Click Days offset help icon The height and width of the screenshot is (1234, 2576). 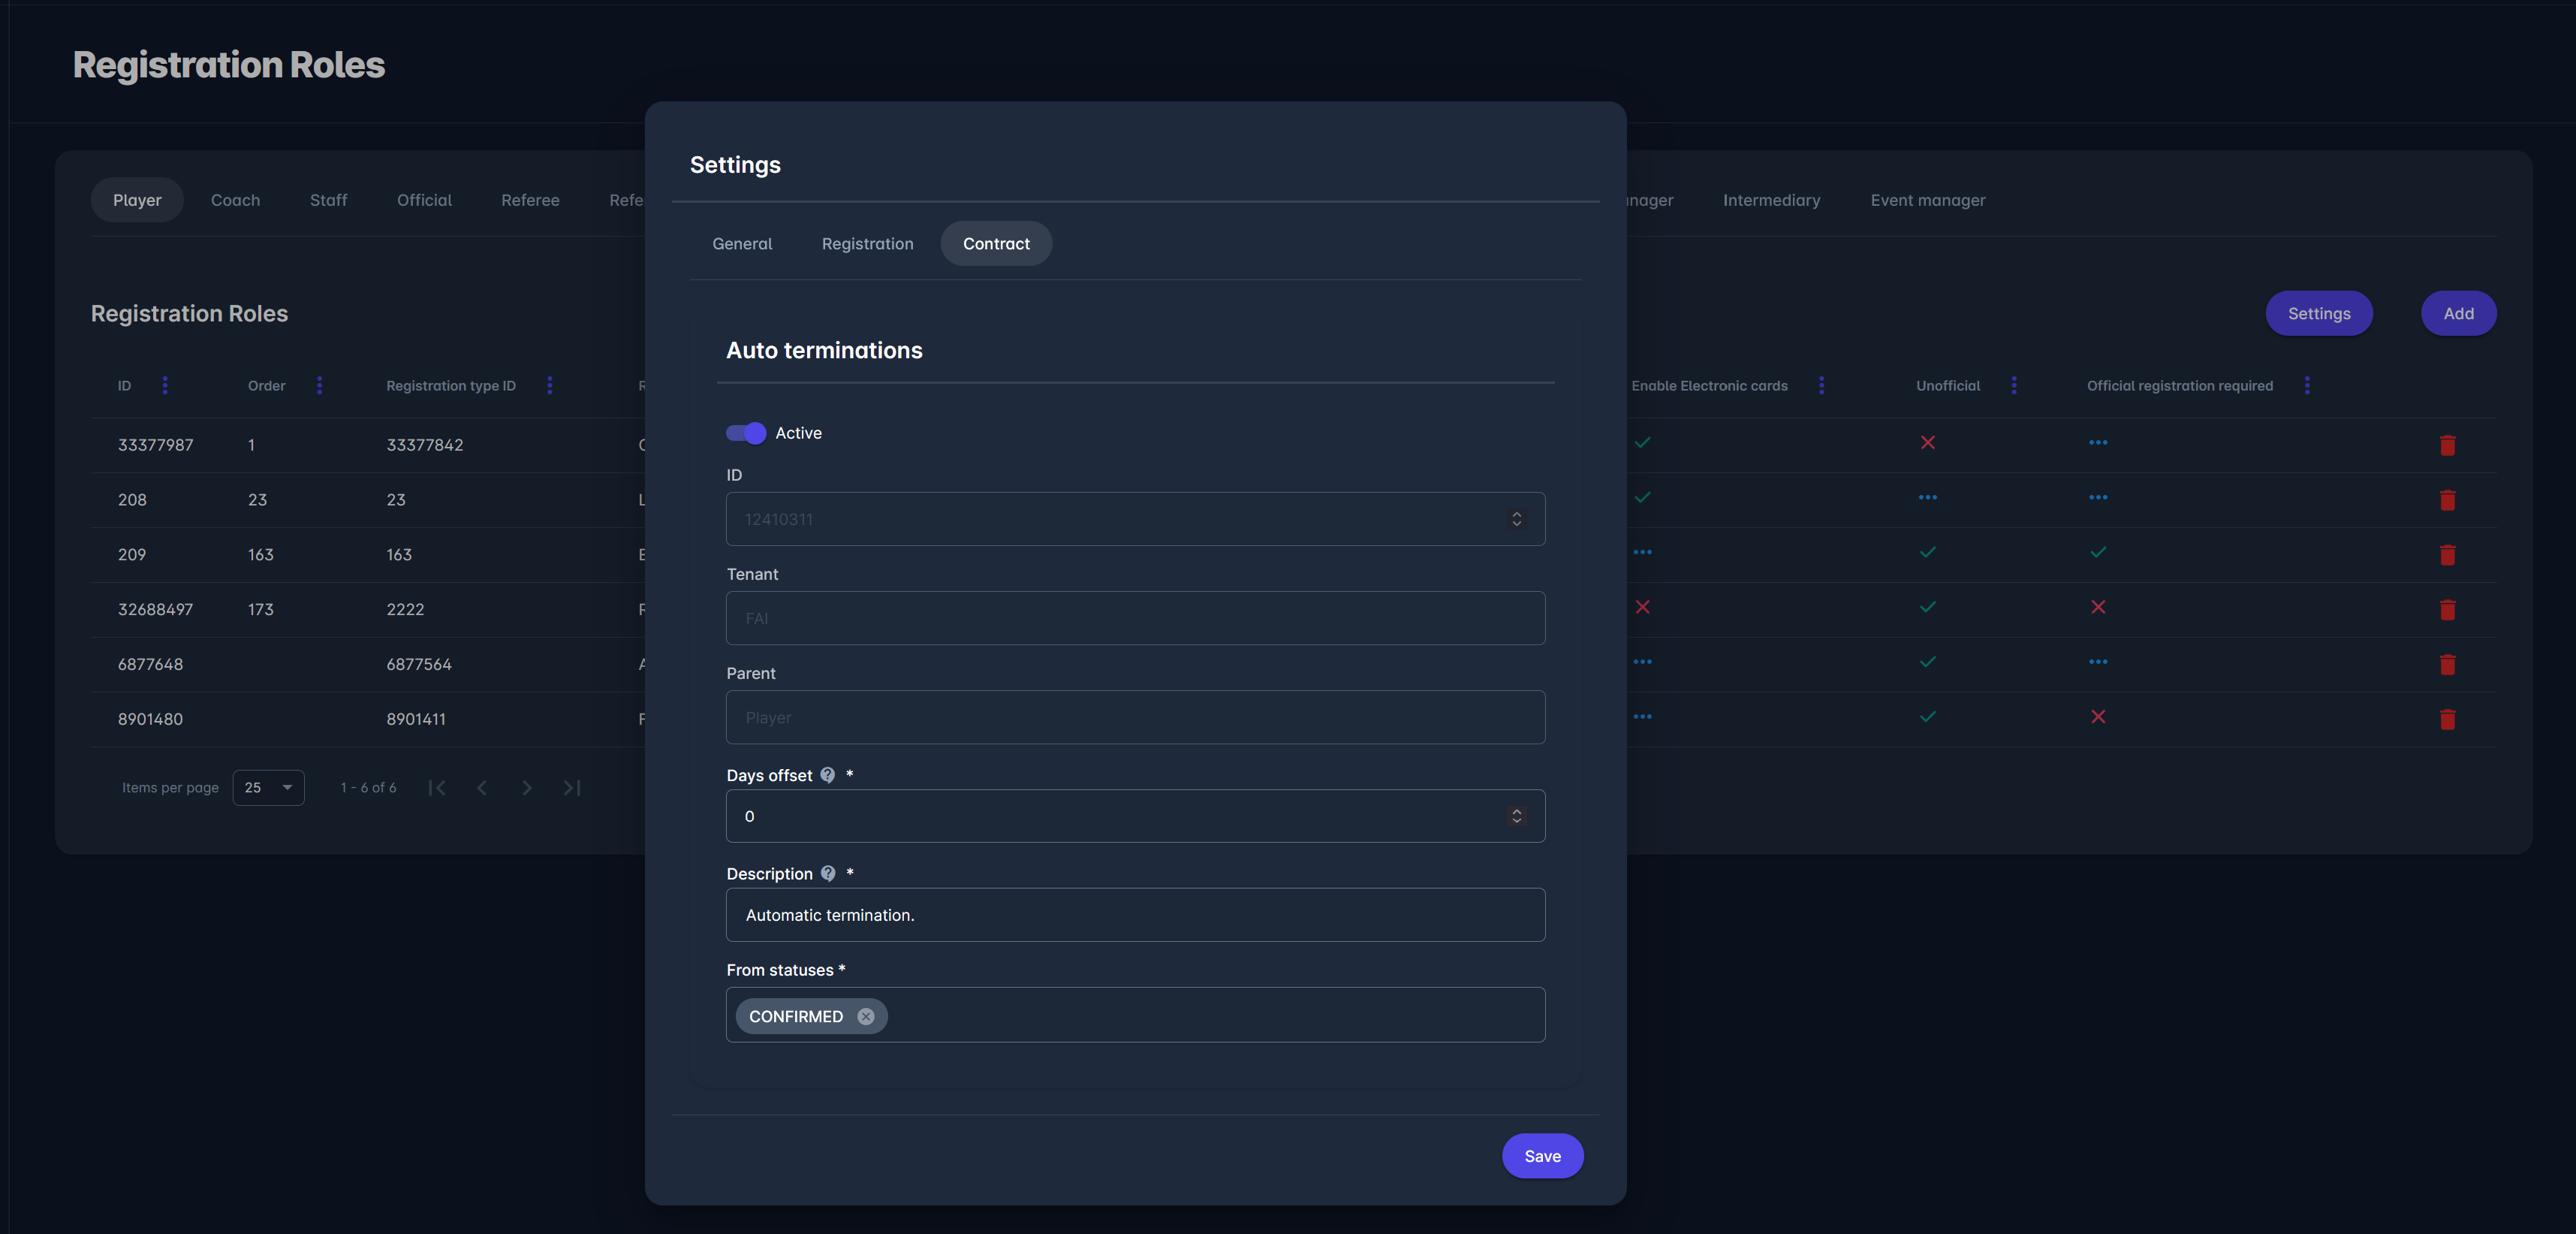(x=827, y=775)
